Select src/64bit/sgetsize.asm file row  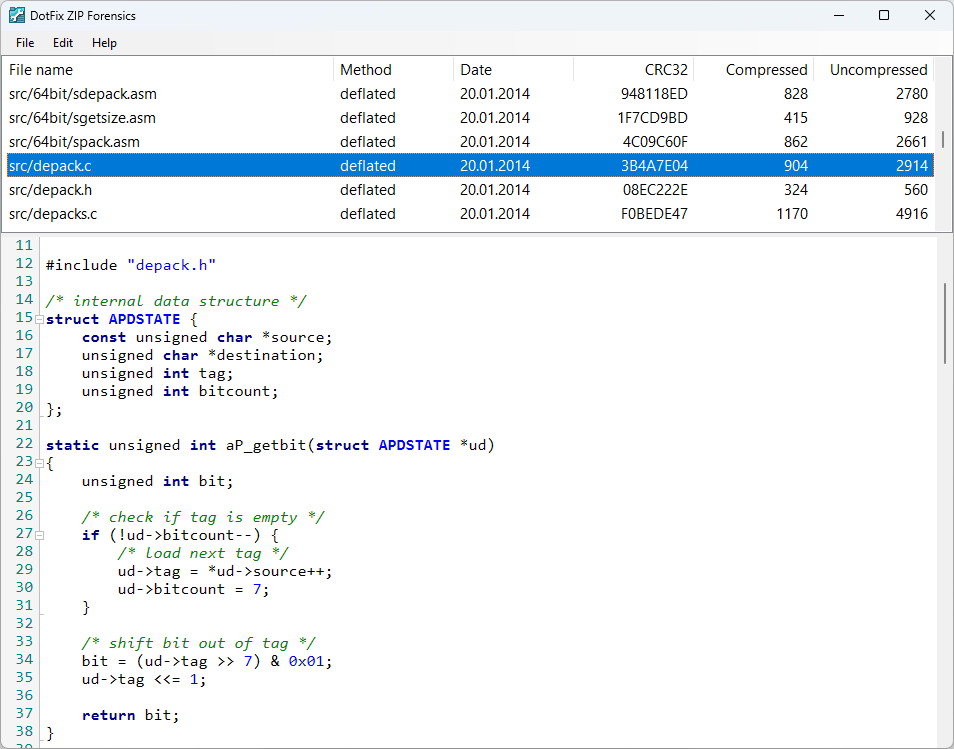coord(470,118)
